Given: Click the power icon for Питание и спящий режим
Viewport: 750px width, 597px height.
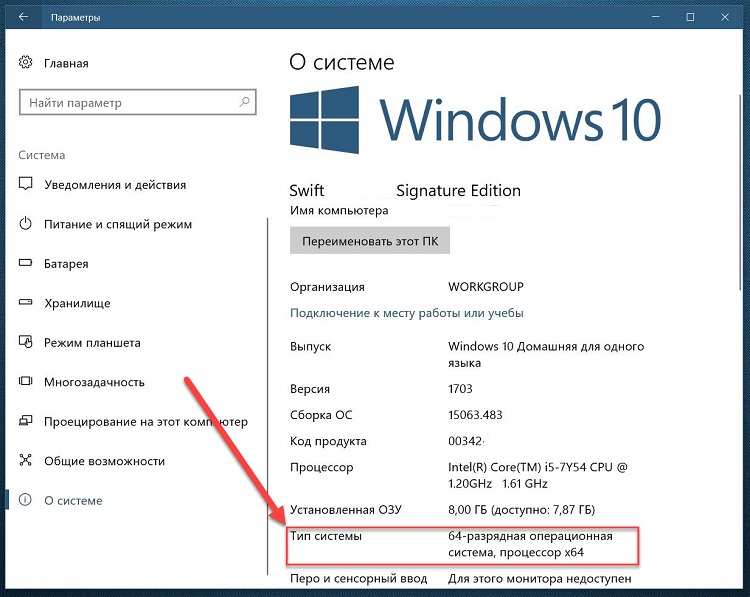Looking at the screenshot, I should tap(25, 223).
